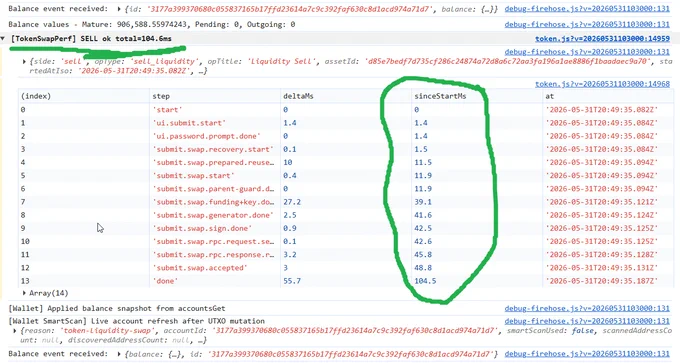Select the 'submit.swap.parent-guard.d…' step cell

tap(215, 189)
